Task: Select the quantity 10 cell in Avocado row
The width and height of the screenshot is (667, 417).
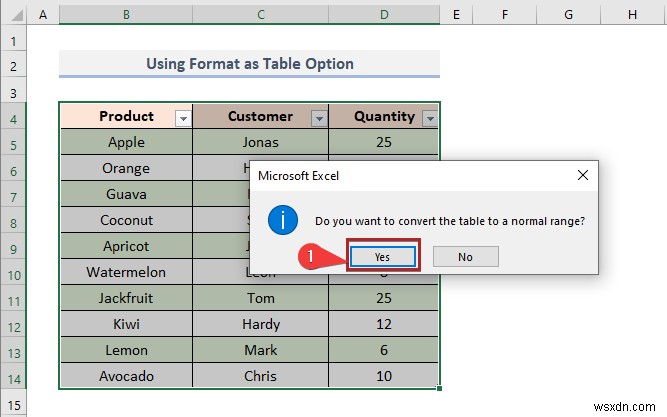Action: coord(384,376)
